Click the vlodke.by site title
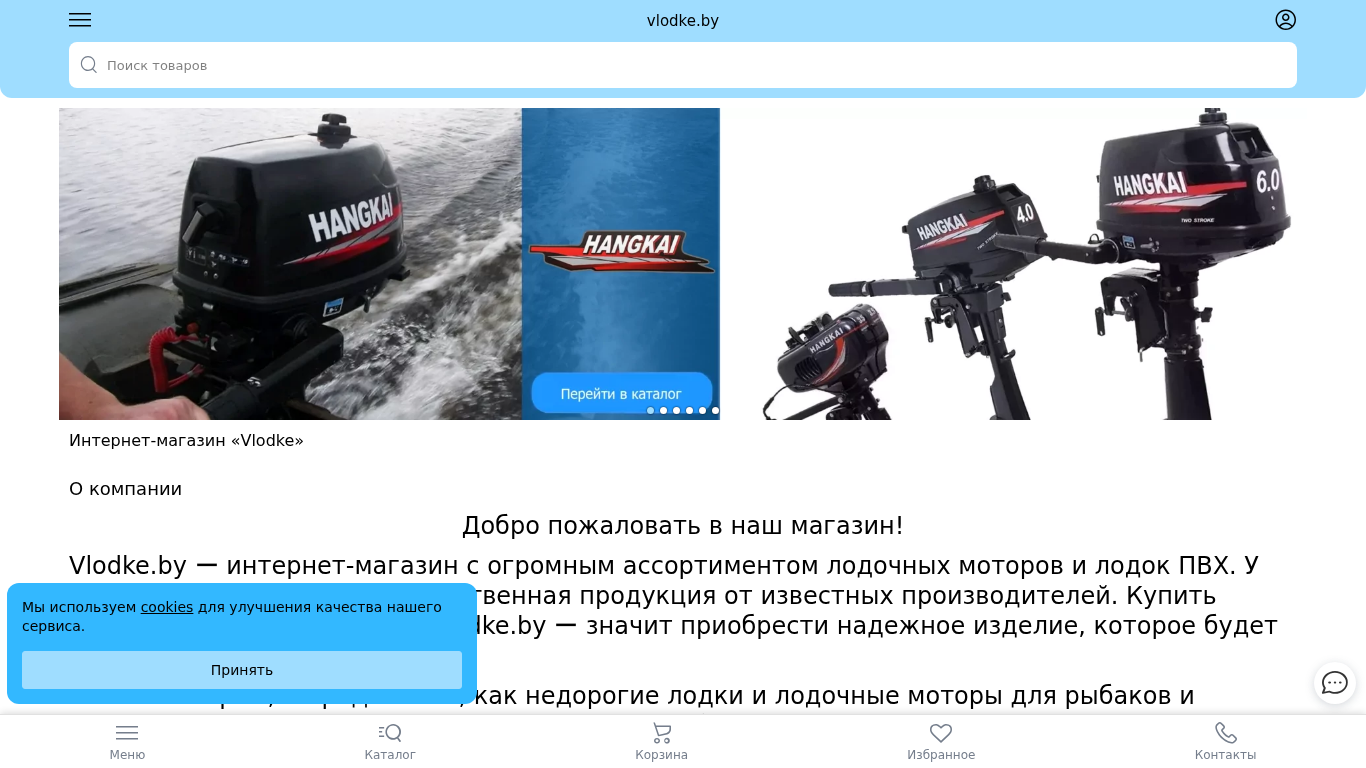Image resolution: width=1366 pixels, height=768 pixels. pyautogui.click(x=682, y=21)
